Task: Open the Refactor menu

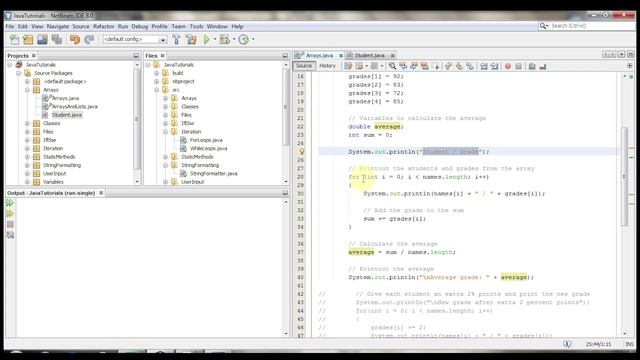Action: coord(104,27)
